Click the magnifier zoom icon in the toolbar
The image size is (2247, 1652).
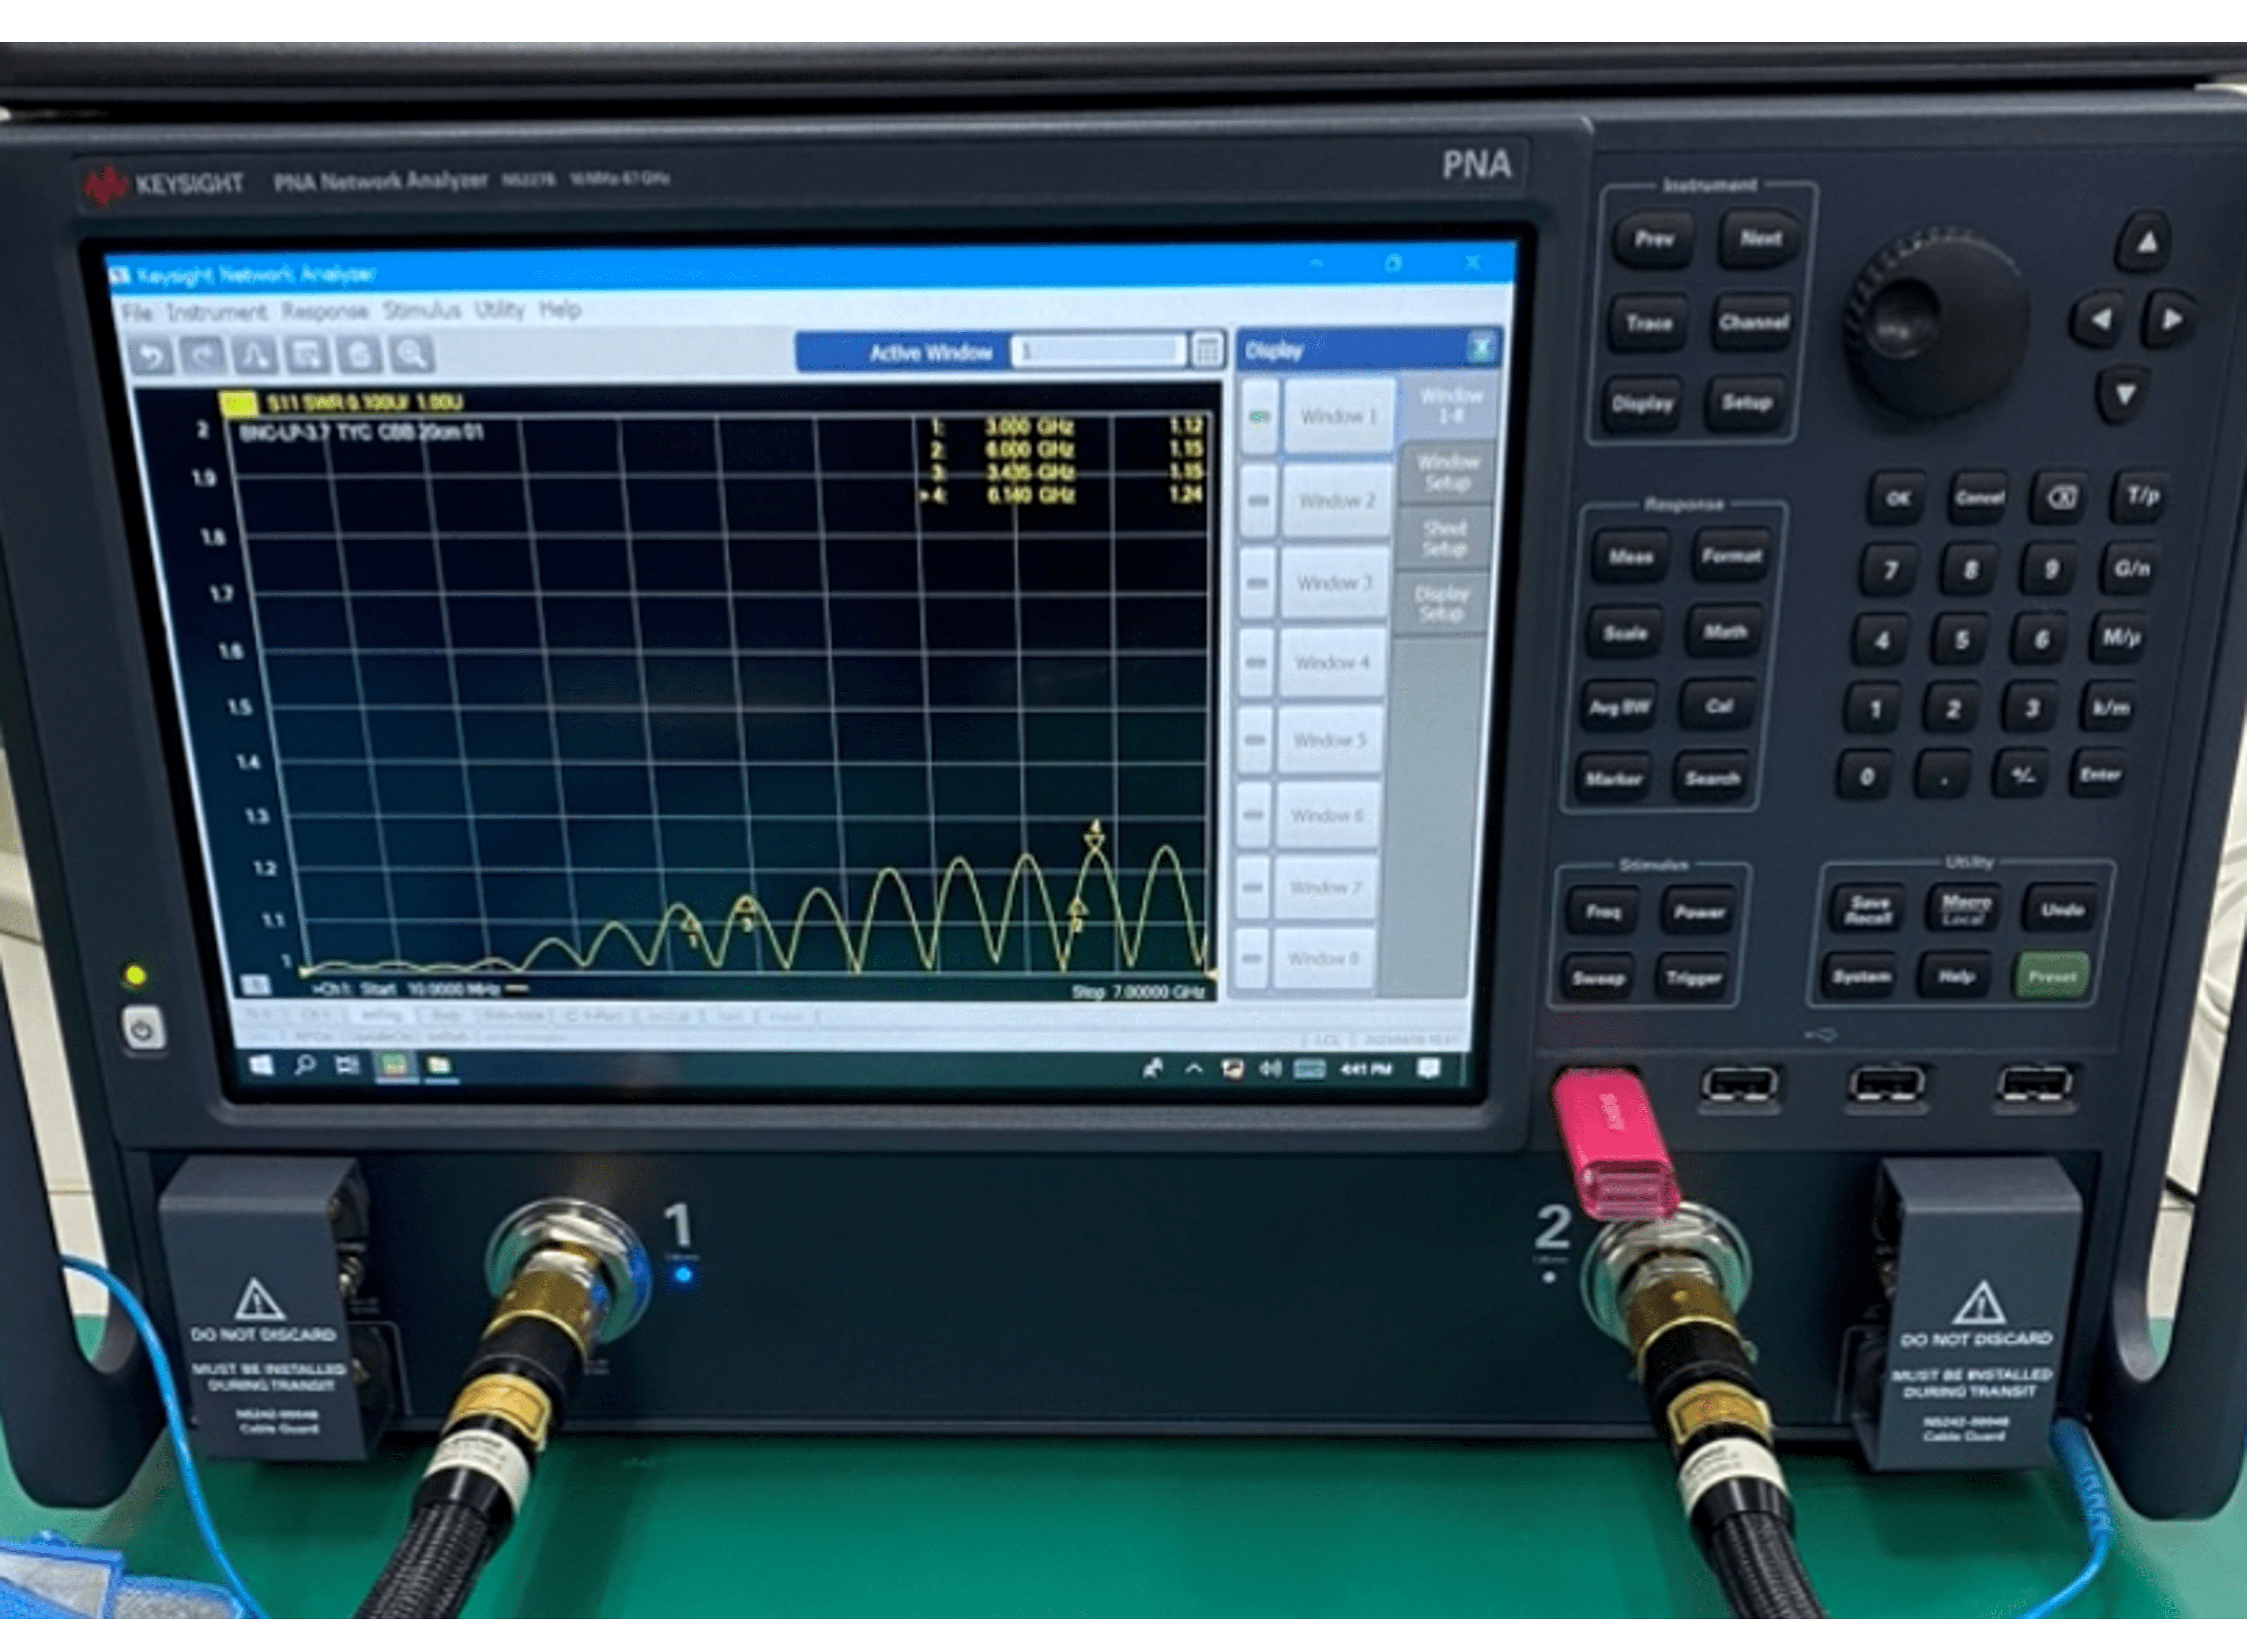tap(411, 354)
